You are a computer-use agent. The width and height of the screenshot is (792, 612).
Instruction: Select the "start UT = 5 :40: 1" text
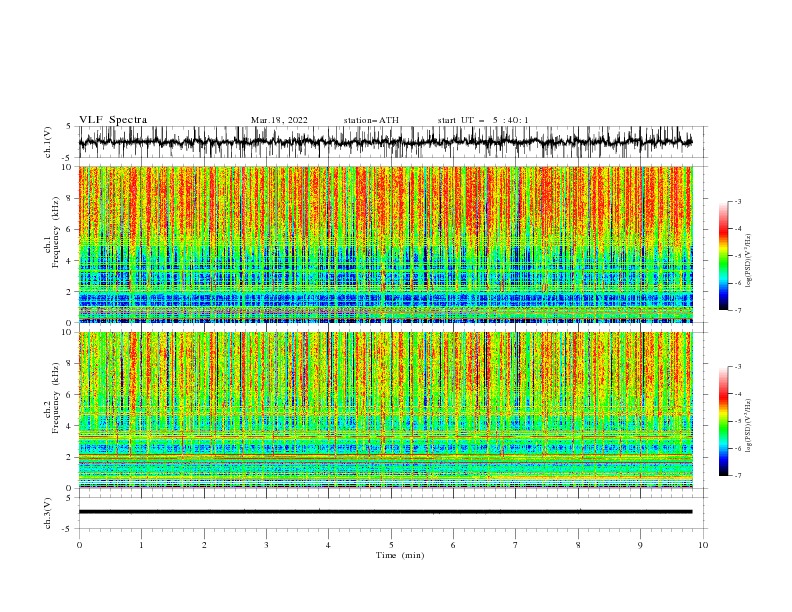(x=483, y=120)
